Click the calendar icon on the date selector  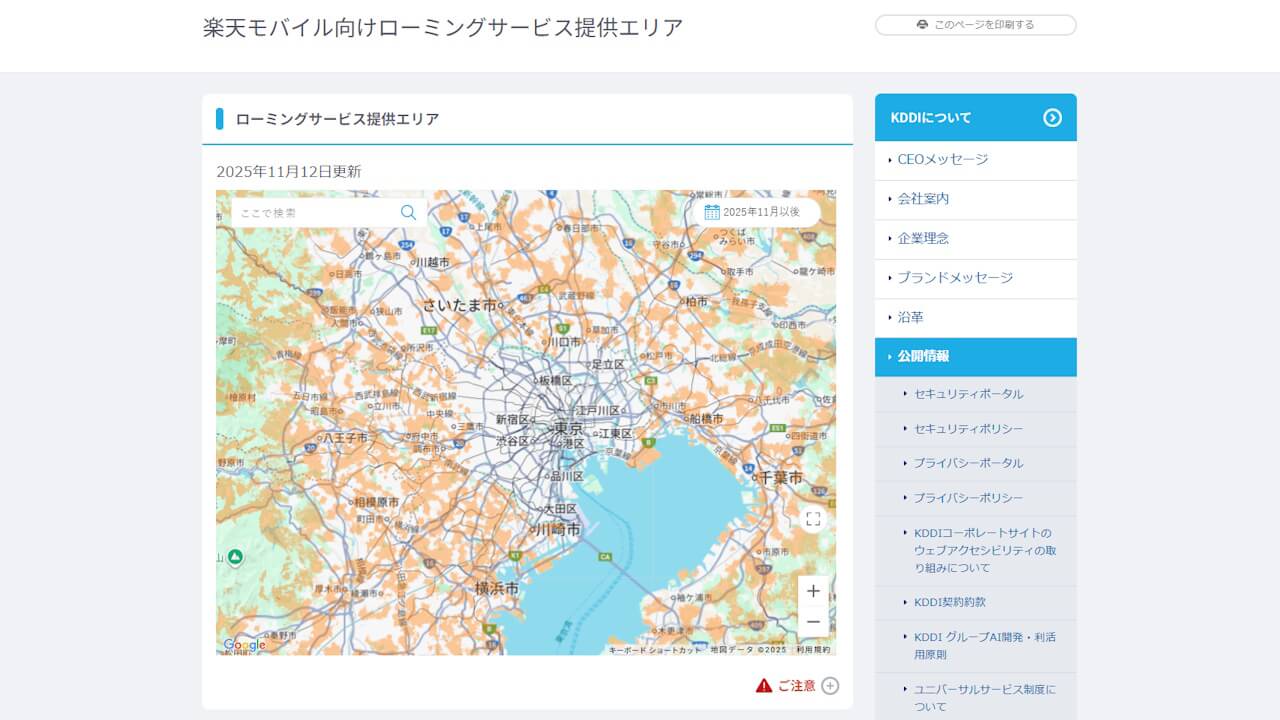[x=712, y=211]
